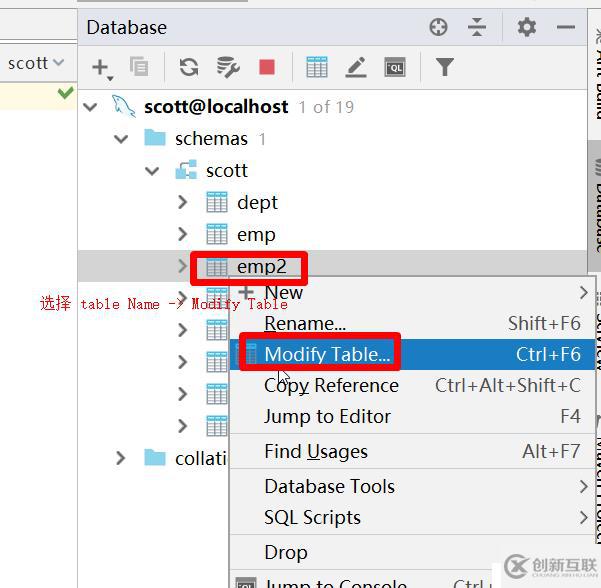Click the green checkmark inspection icon
Image resolution: width=601 pixels, height=588 pixels.
(66, 93)
